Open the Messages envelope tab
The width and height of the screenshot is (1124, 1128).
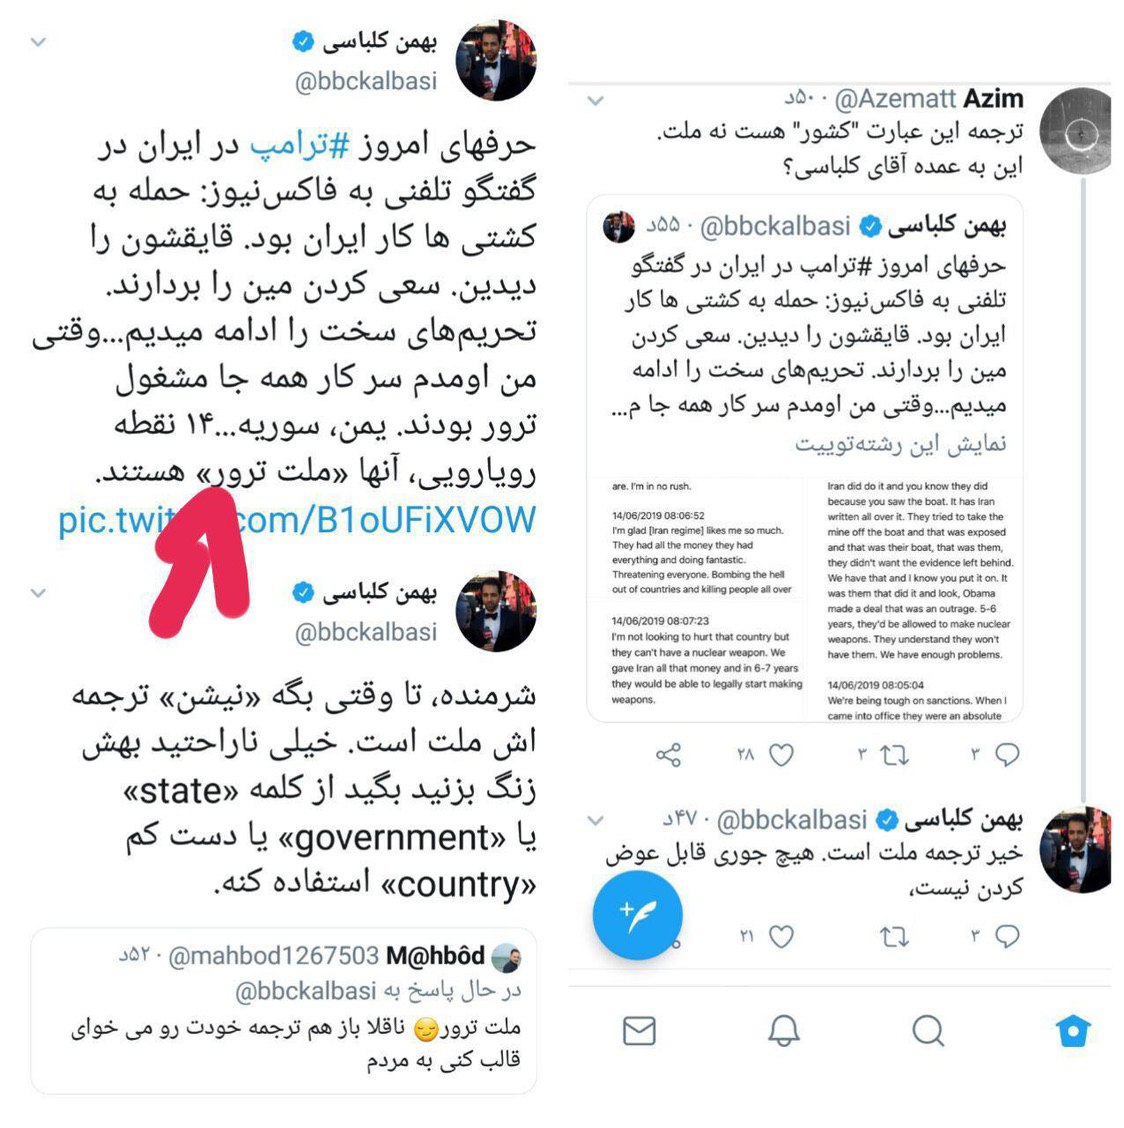[639, 1031]
